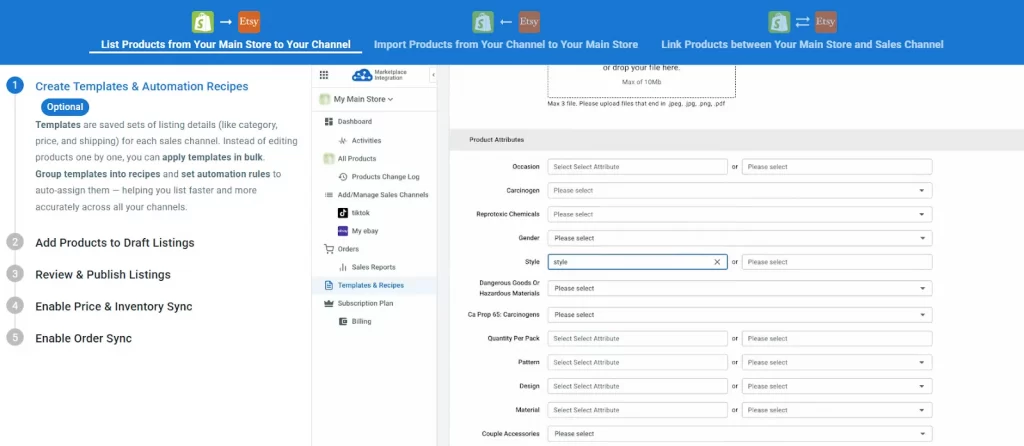Image resolution: width=1024 pixels, height=446 pixels.
Task: Open Sales Reports in the sidebar
Action: click(x=374, y=267)
